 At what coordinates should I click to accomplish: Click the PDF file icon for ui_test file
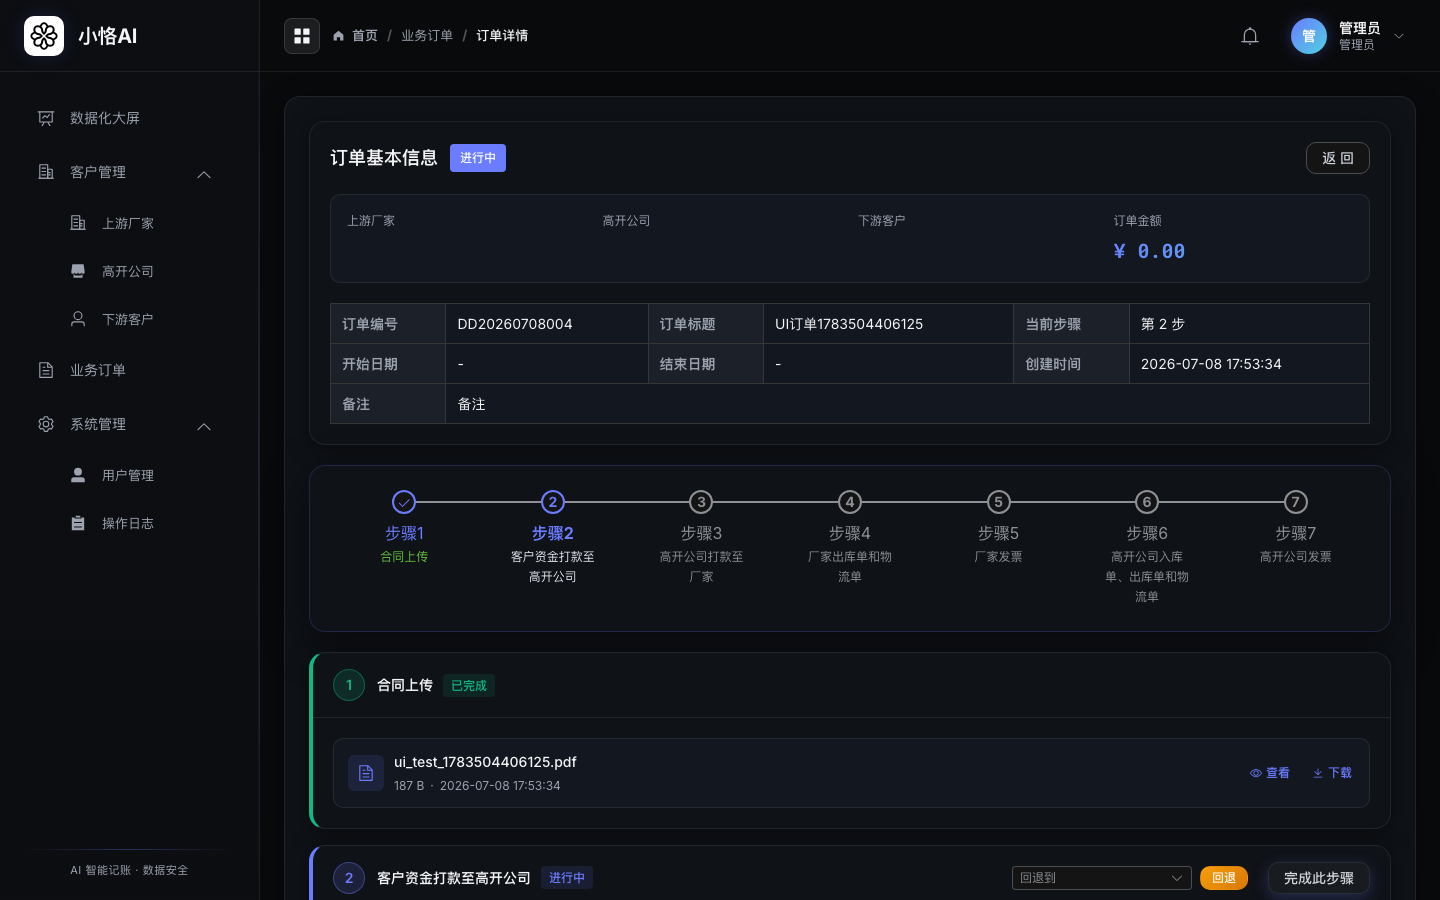point(366,773)
